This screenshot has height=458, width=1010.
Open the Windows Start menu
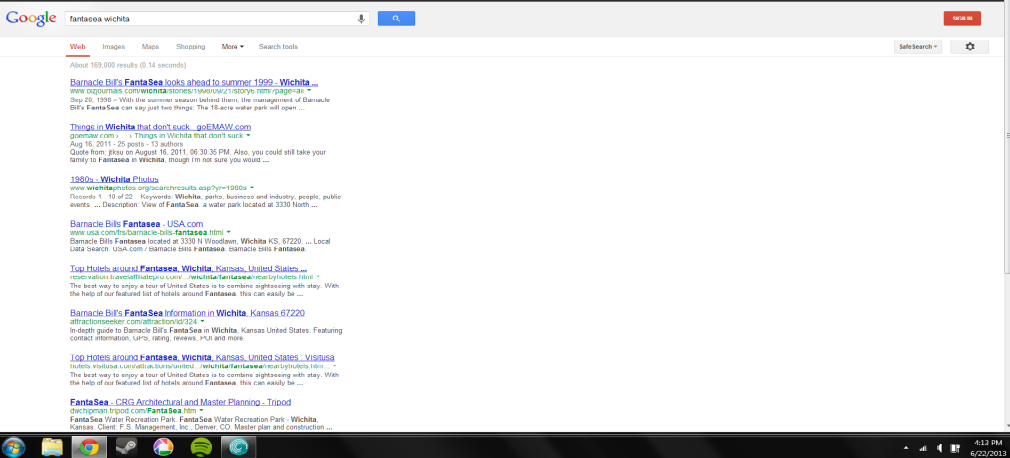click(14, 446)
